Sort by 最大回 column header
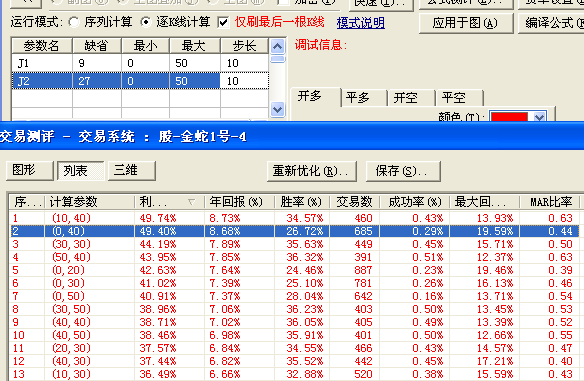584x381 pixels. click(485, 202)
